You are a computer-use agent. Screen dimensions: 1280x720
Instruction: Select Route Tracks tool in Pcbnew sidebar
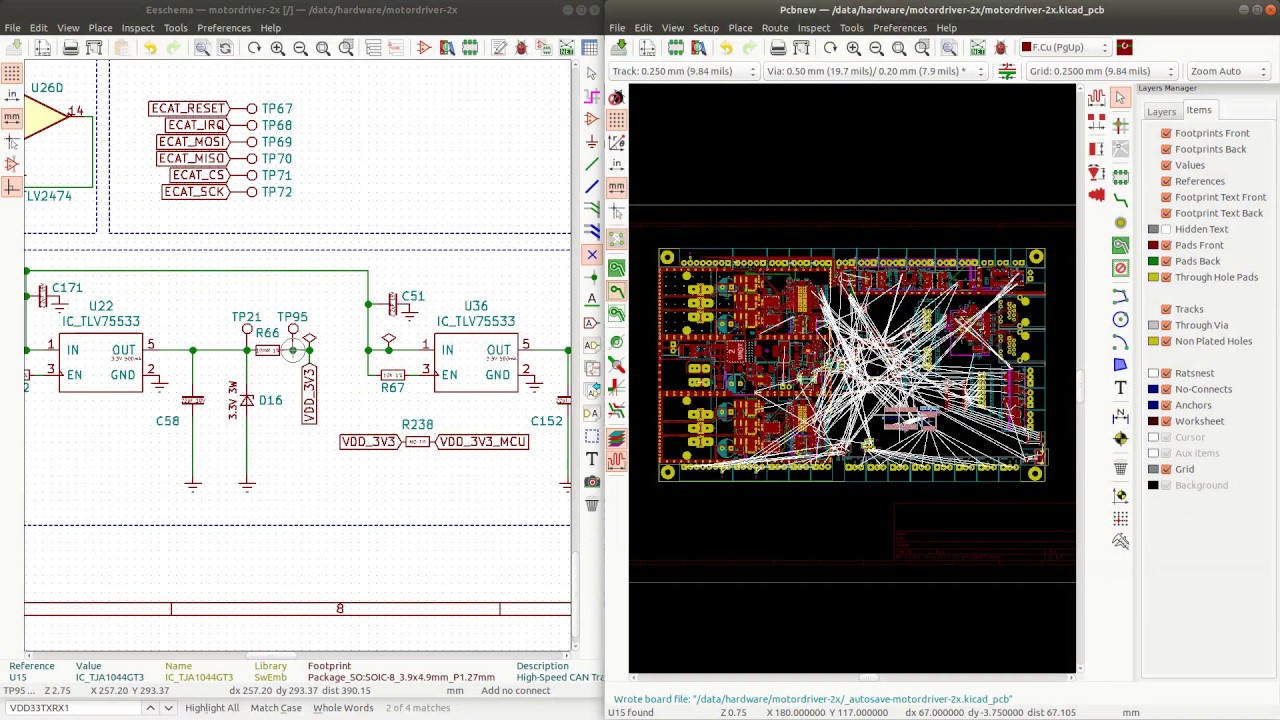click(x=1120, y=201)
